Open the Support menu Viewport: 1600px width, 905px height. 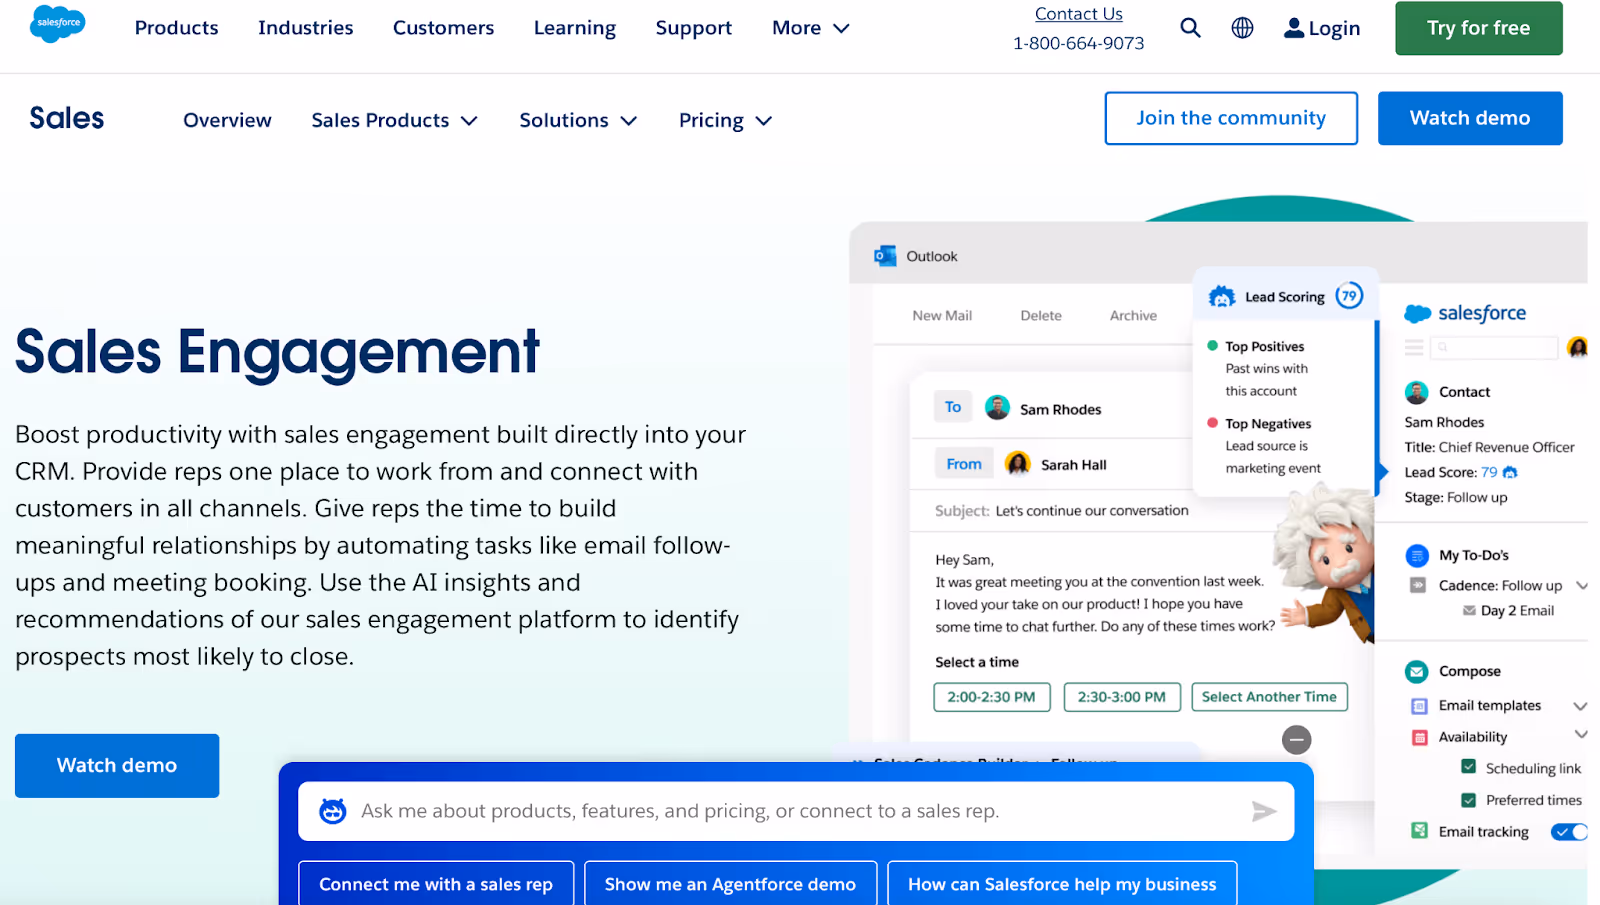(x=694, y=28)
